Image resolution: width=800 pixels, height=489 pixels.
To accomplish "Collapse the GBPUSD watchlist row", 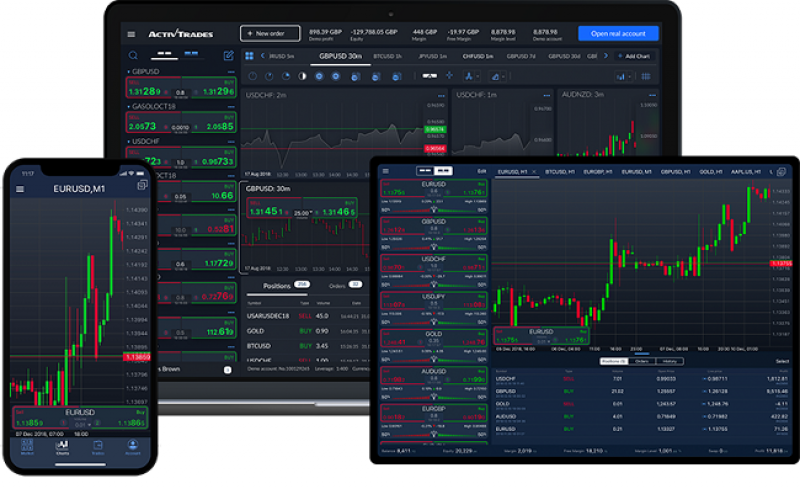I will [x=129, y=71].
